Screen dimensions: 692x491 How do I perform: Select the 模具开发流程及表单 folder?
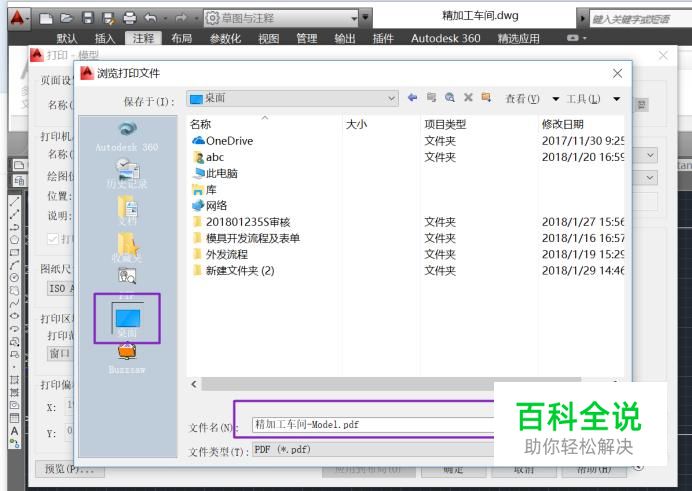click(408, 238)
